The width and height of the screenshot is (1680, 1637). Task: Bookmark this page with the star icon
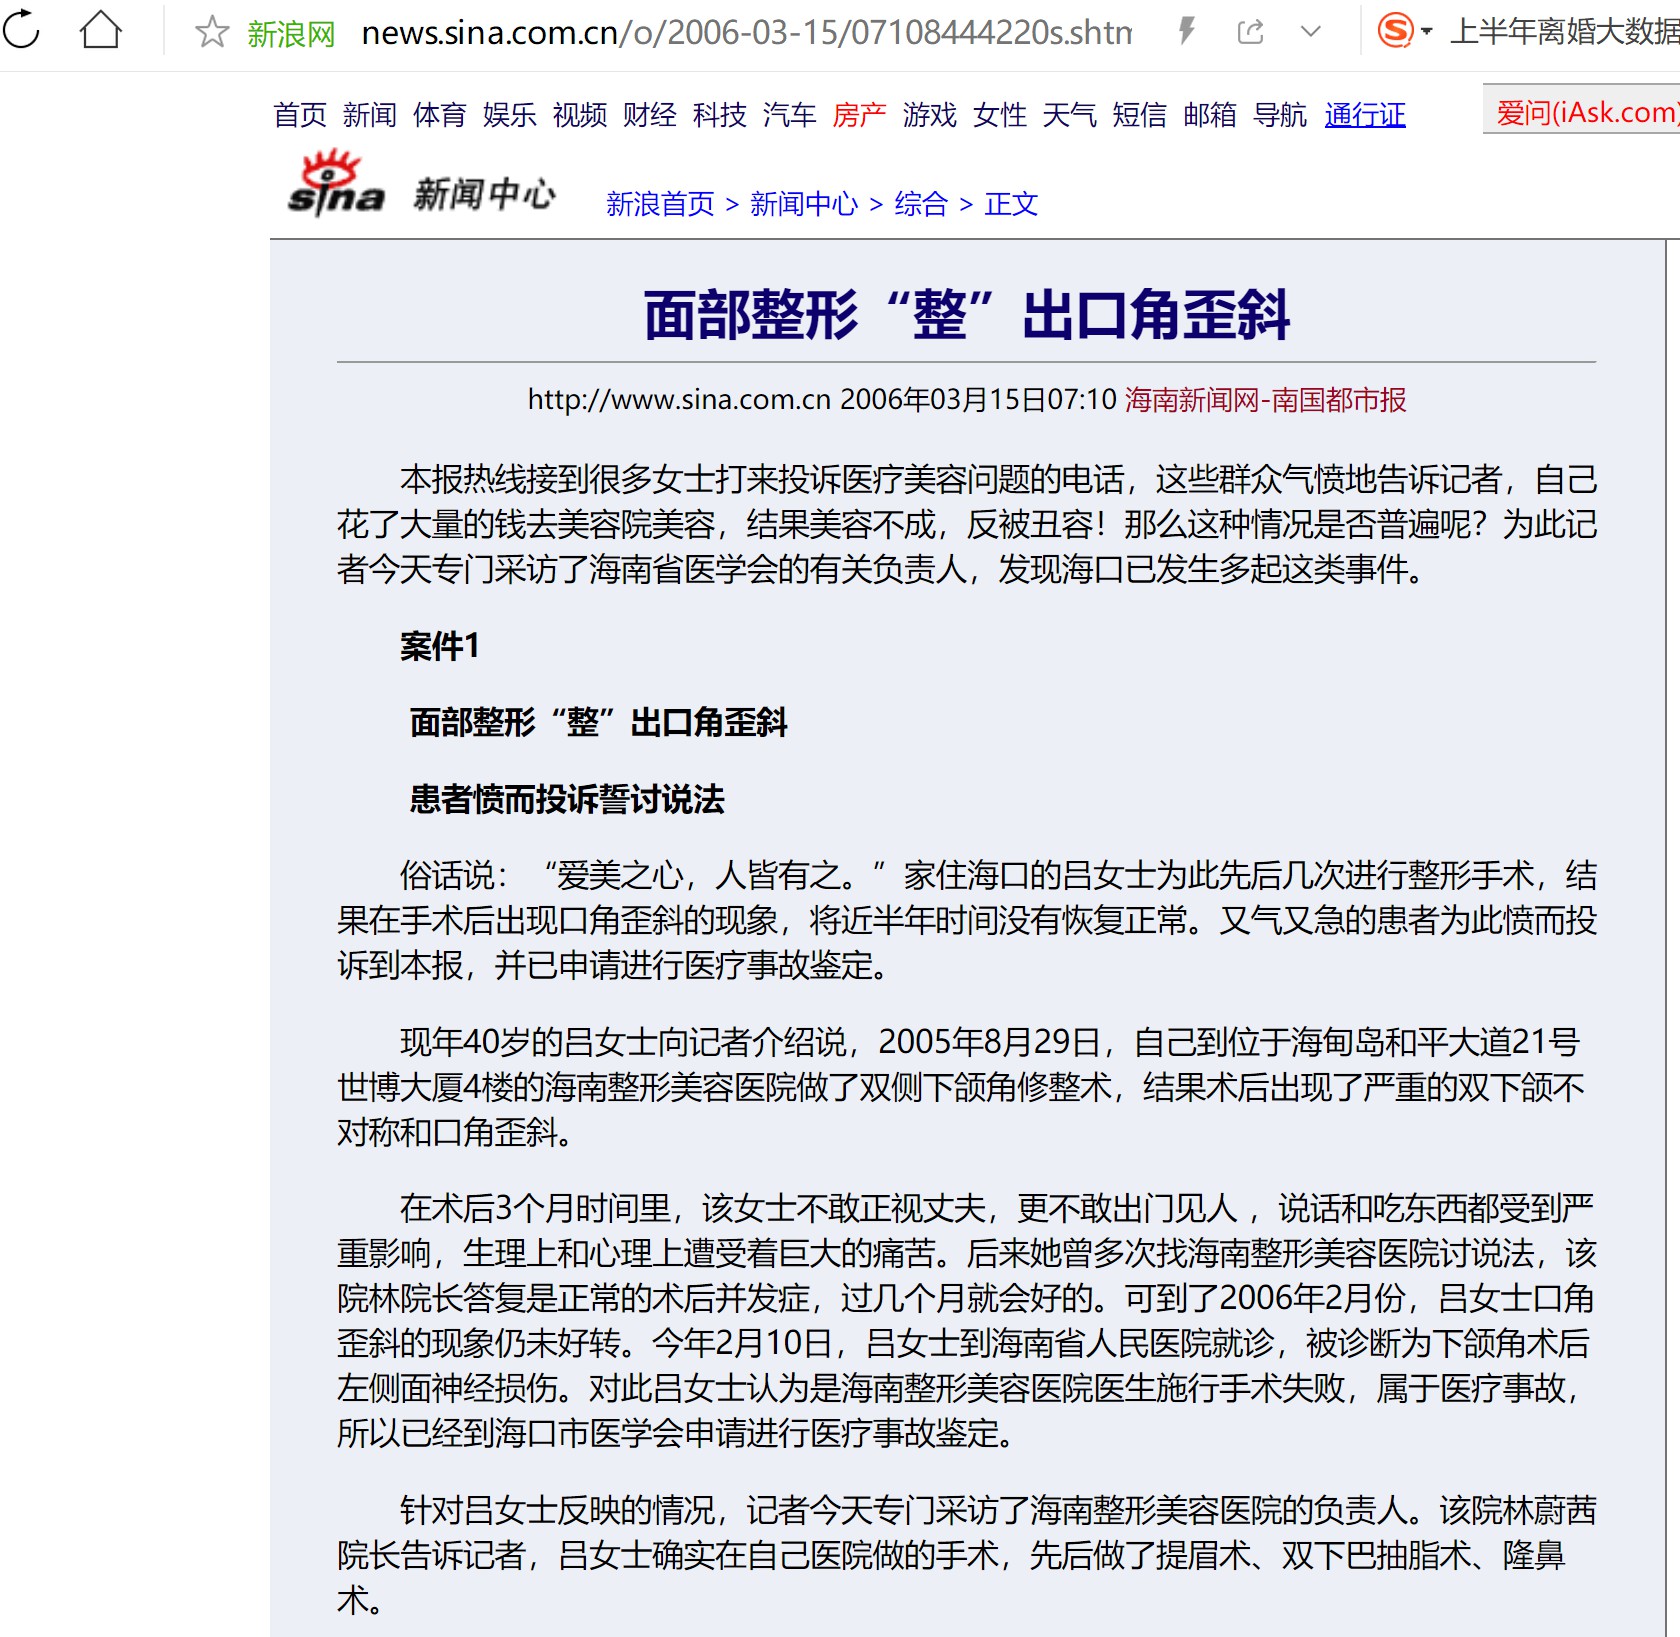coord(211,32)
